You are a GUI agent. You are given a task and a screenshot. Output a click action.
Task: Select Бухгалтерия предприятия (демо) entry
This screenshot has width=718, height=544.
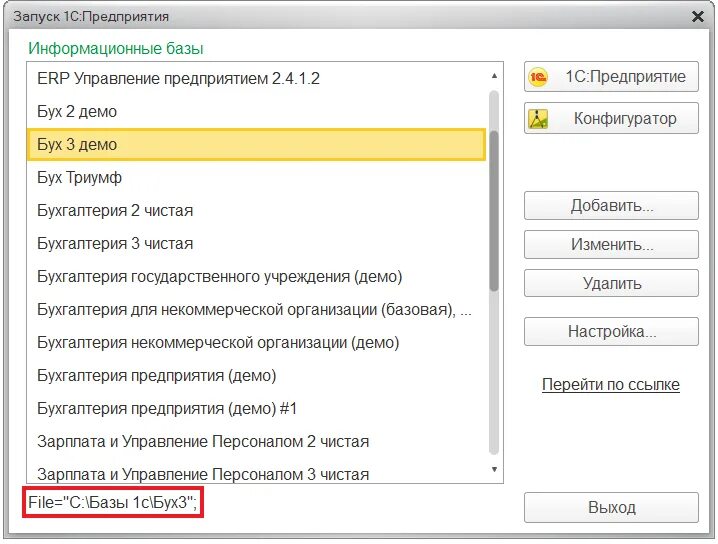256,375
